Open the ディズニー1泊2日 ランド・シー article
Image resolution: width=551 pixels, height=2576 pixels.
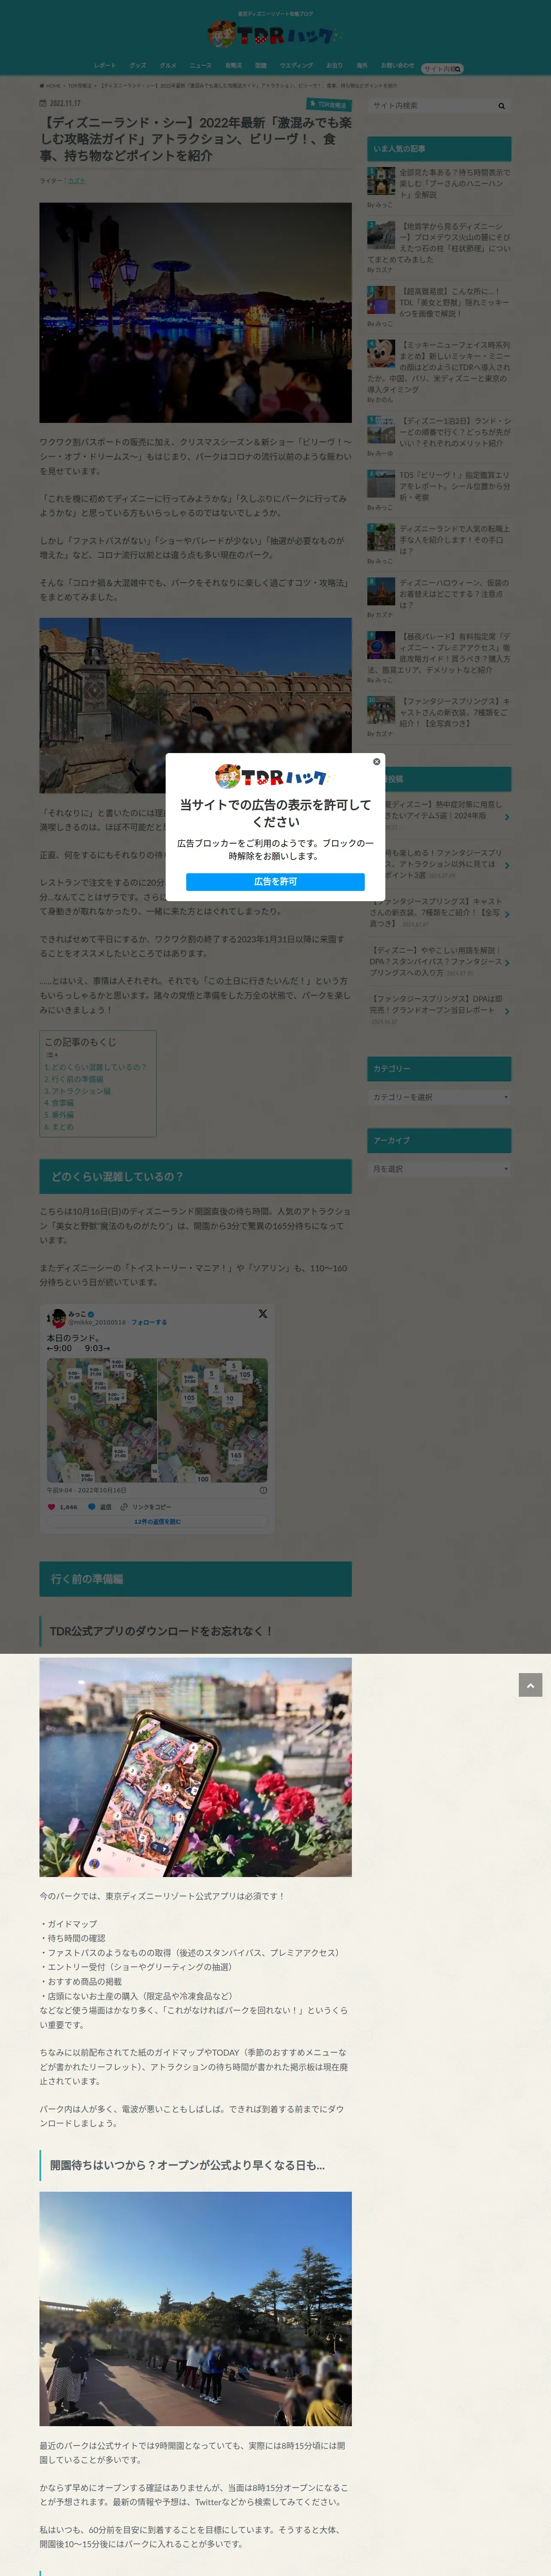(x=455, y=431)
